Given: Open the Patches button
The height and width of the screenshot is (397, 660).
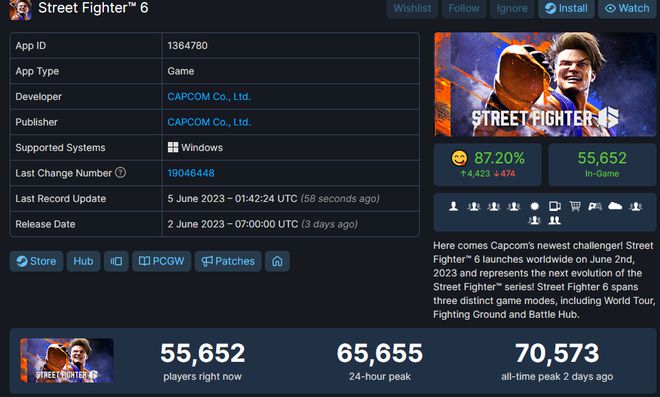Looking at the screenshot, I should [228, 261].
